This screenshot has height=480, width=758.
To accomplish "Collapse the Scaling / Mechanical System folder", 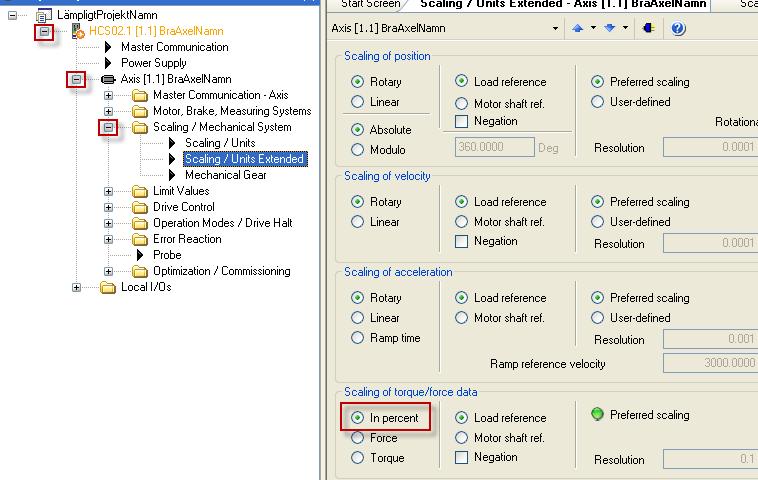I will coord(108,128).
